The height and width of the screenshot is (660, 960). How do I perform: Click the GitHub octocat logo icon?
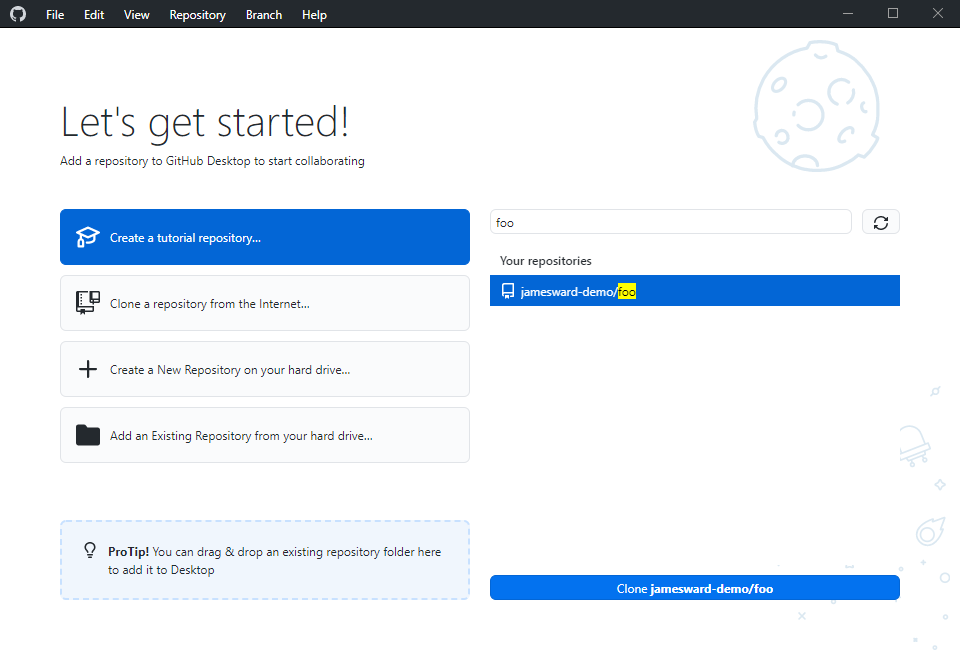[x=18, y=14]
